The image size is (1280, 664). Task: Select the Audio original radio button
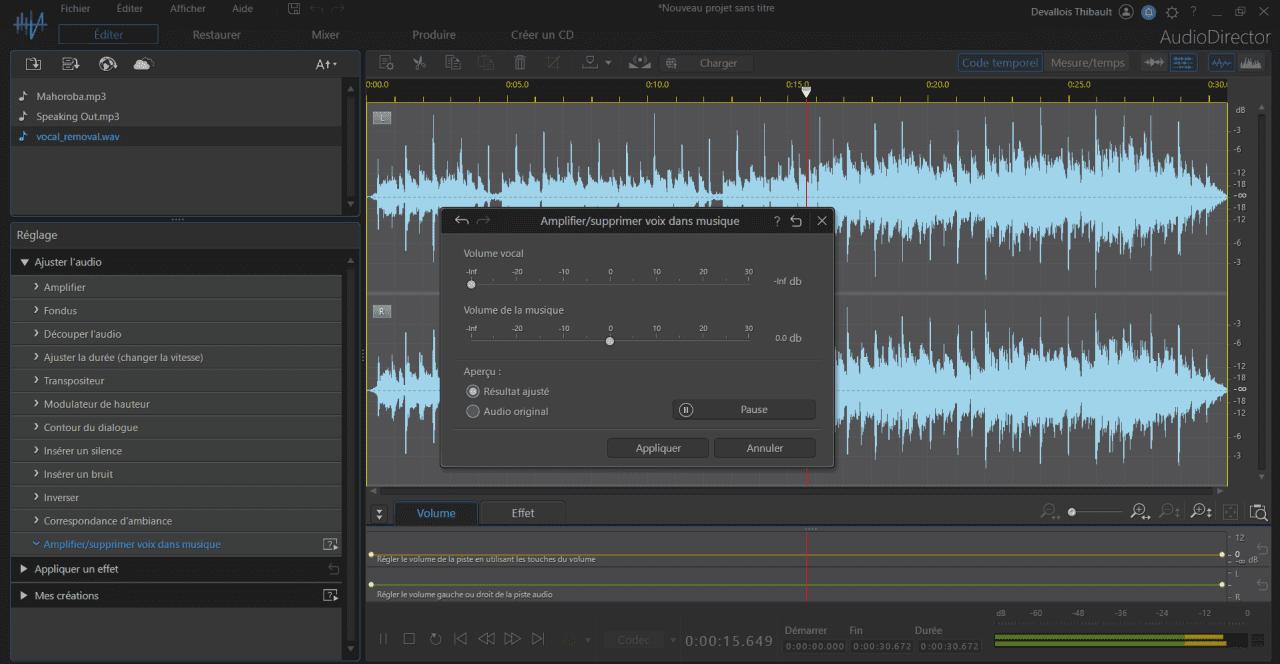click(x=471, y=409)
